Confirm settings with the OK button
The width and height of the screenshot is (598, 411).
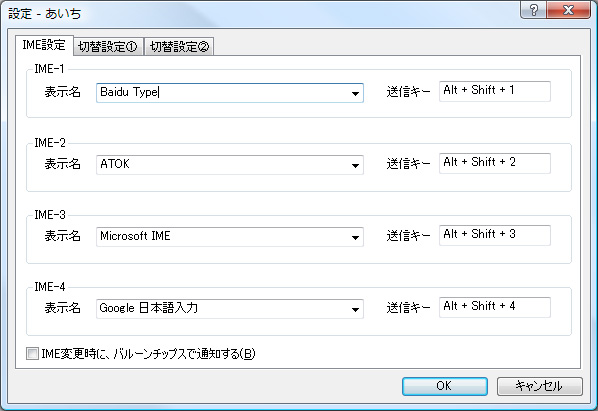(x=445, y=386)
